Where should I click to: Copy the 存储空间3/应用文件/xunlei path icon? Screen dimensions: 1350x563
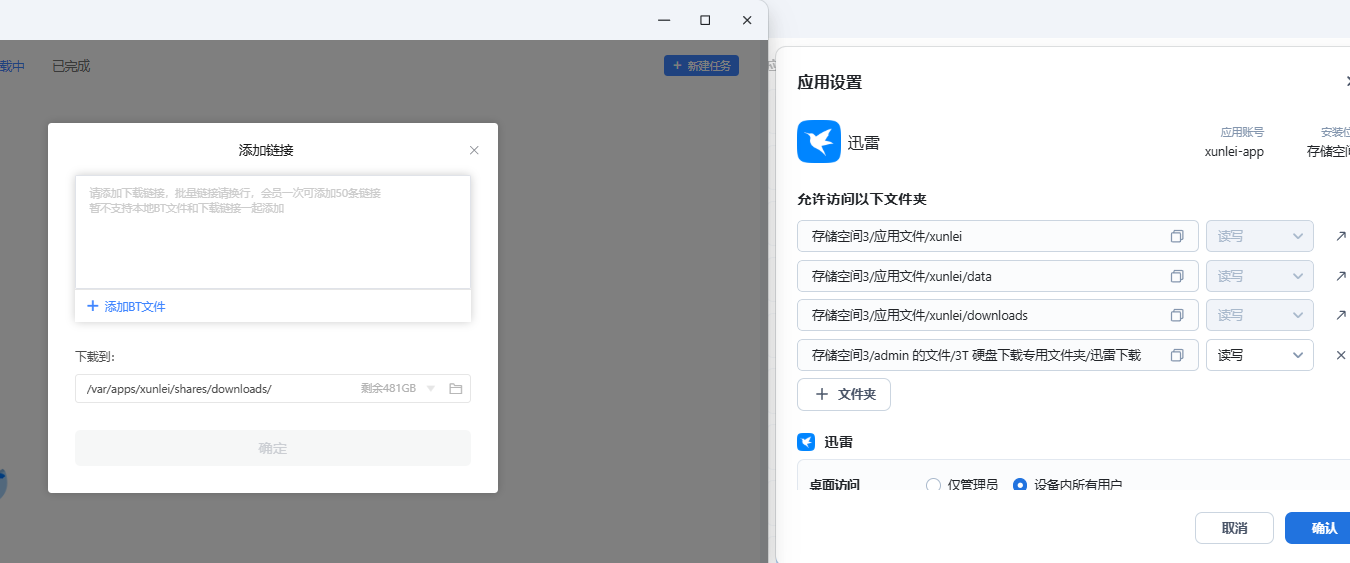(1177, 237)
